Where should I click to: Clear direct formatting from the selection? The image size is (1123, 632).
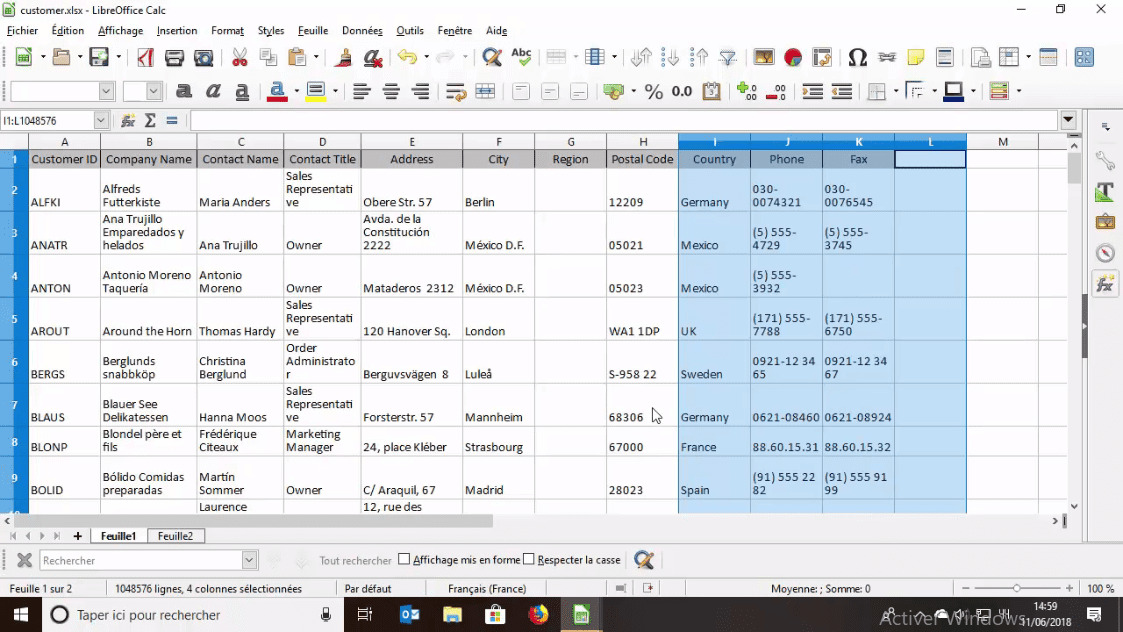pos(372,57)
